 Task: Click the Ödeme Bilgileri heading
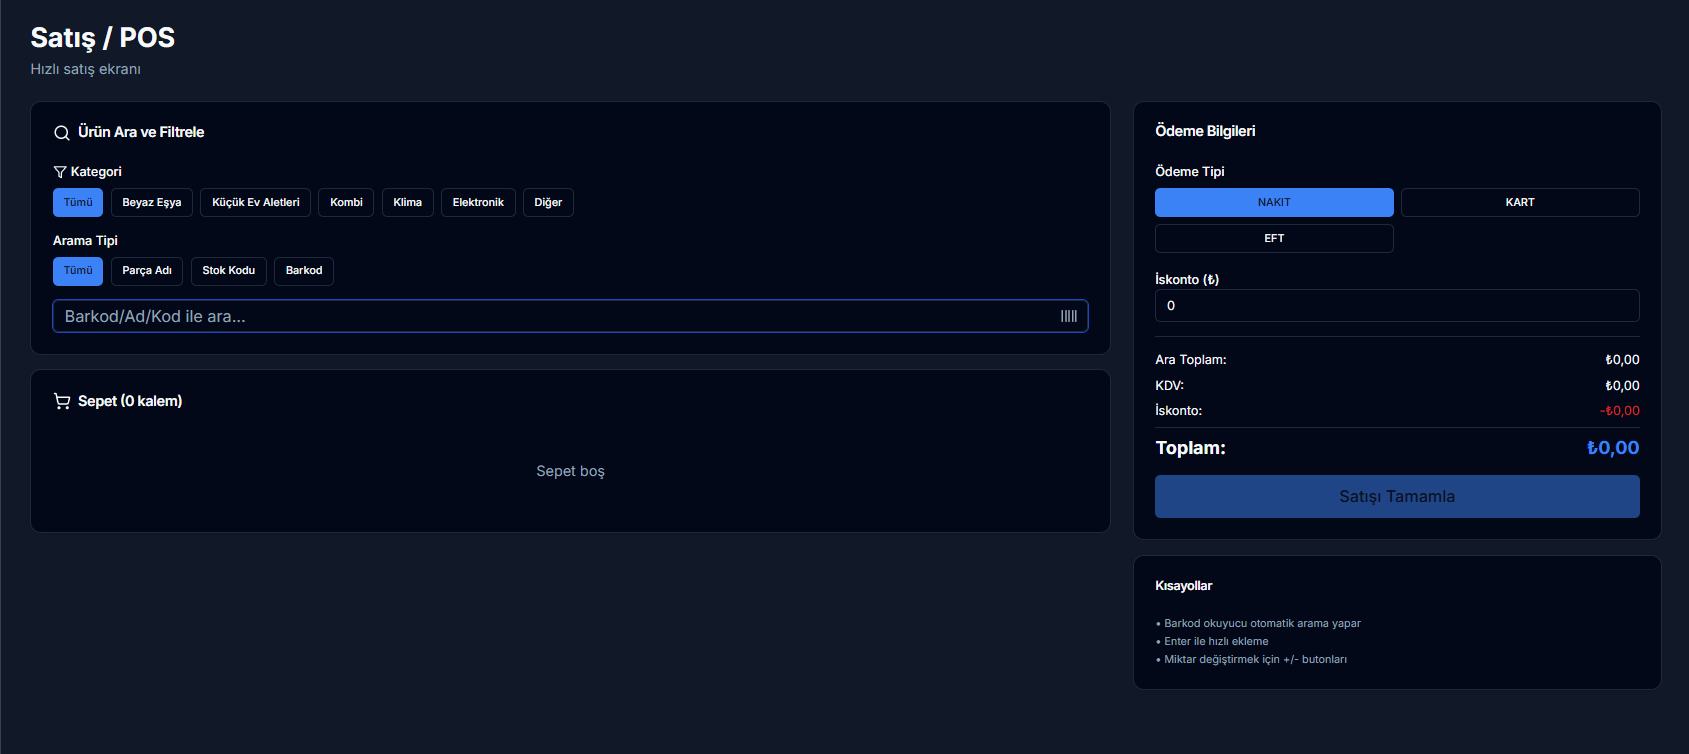tap(1205, 131)
